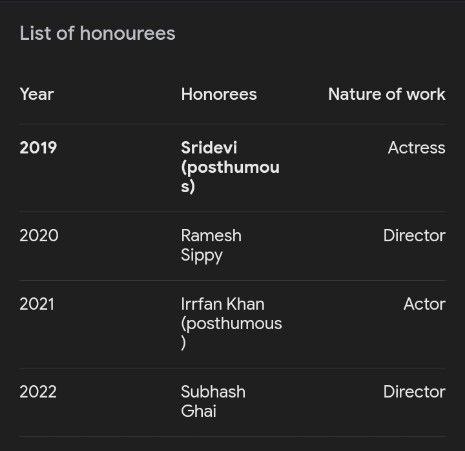The width and height of the screenshot is (465, 451).
Task: Click the 2020 year cell
Action: click(39, 235)
